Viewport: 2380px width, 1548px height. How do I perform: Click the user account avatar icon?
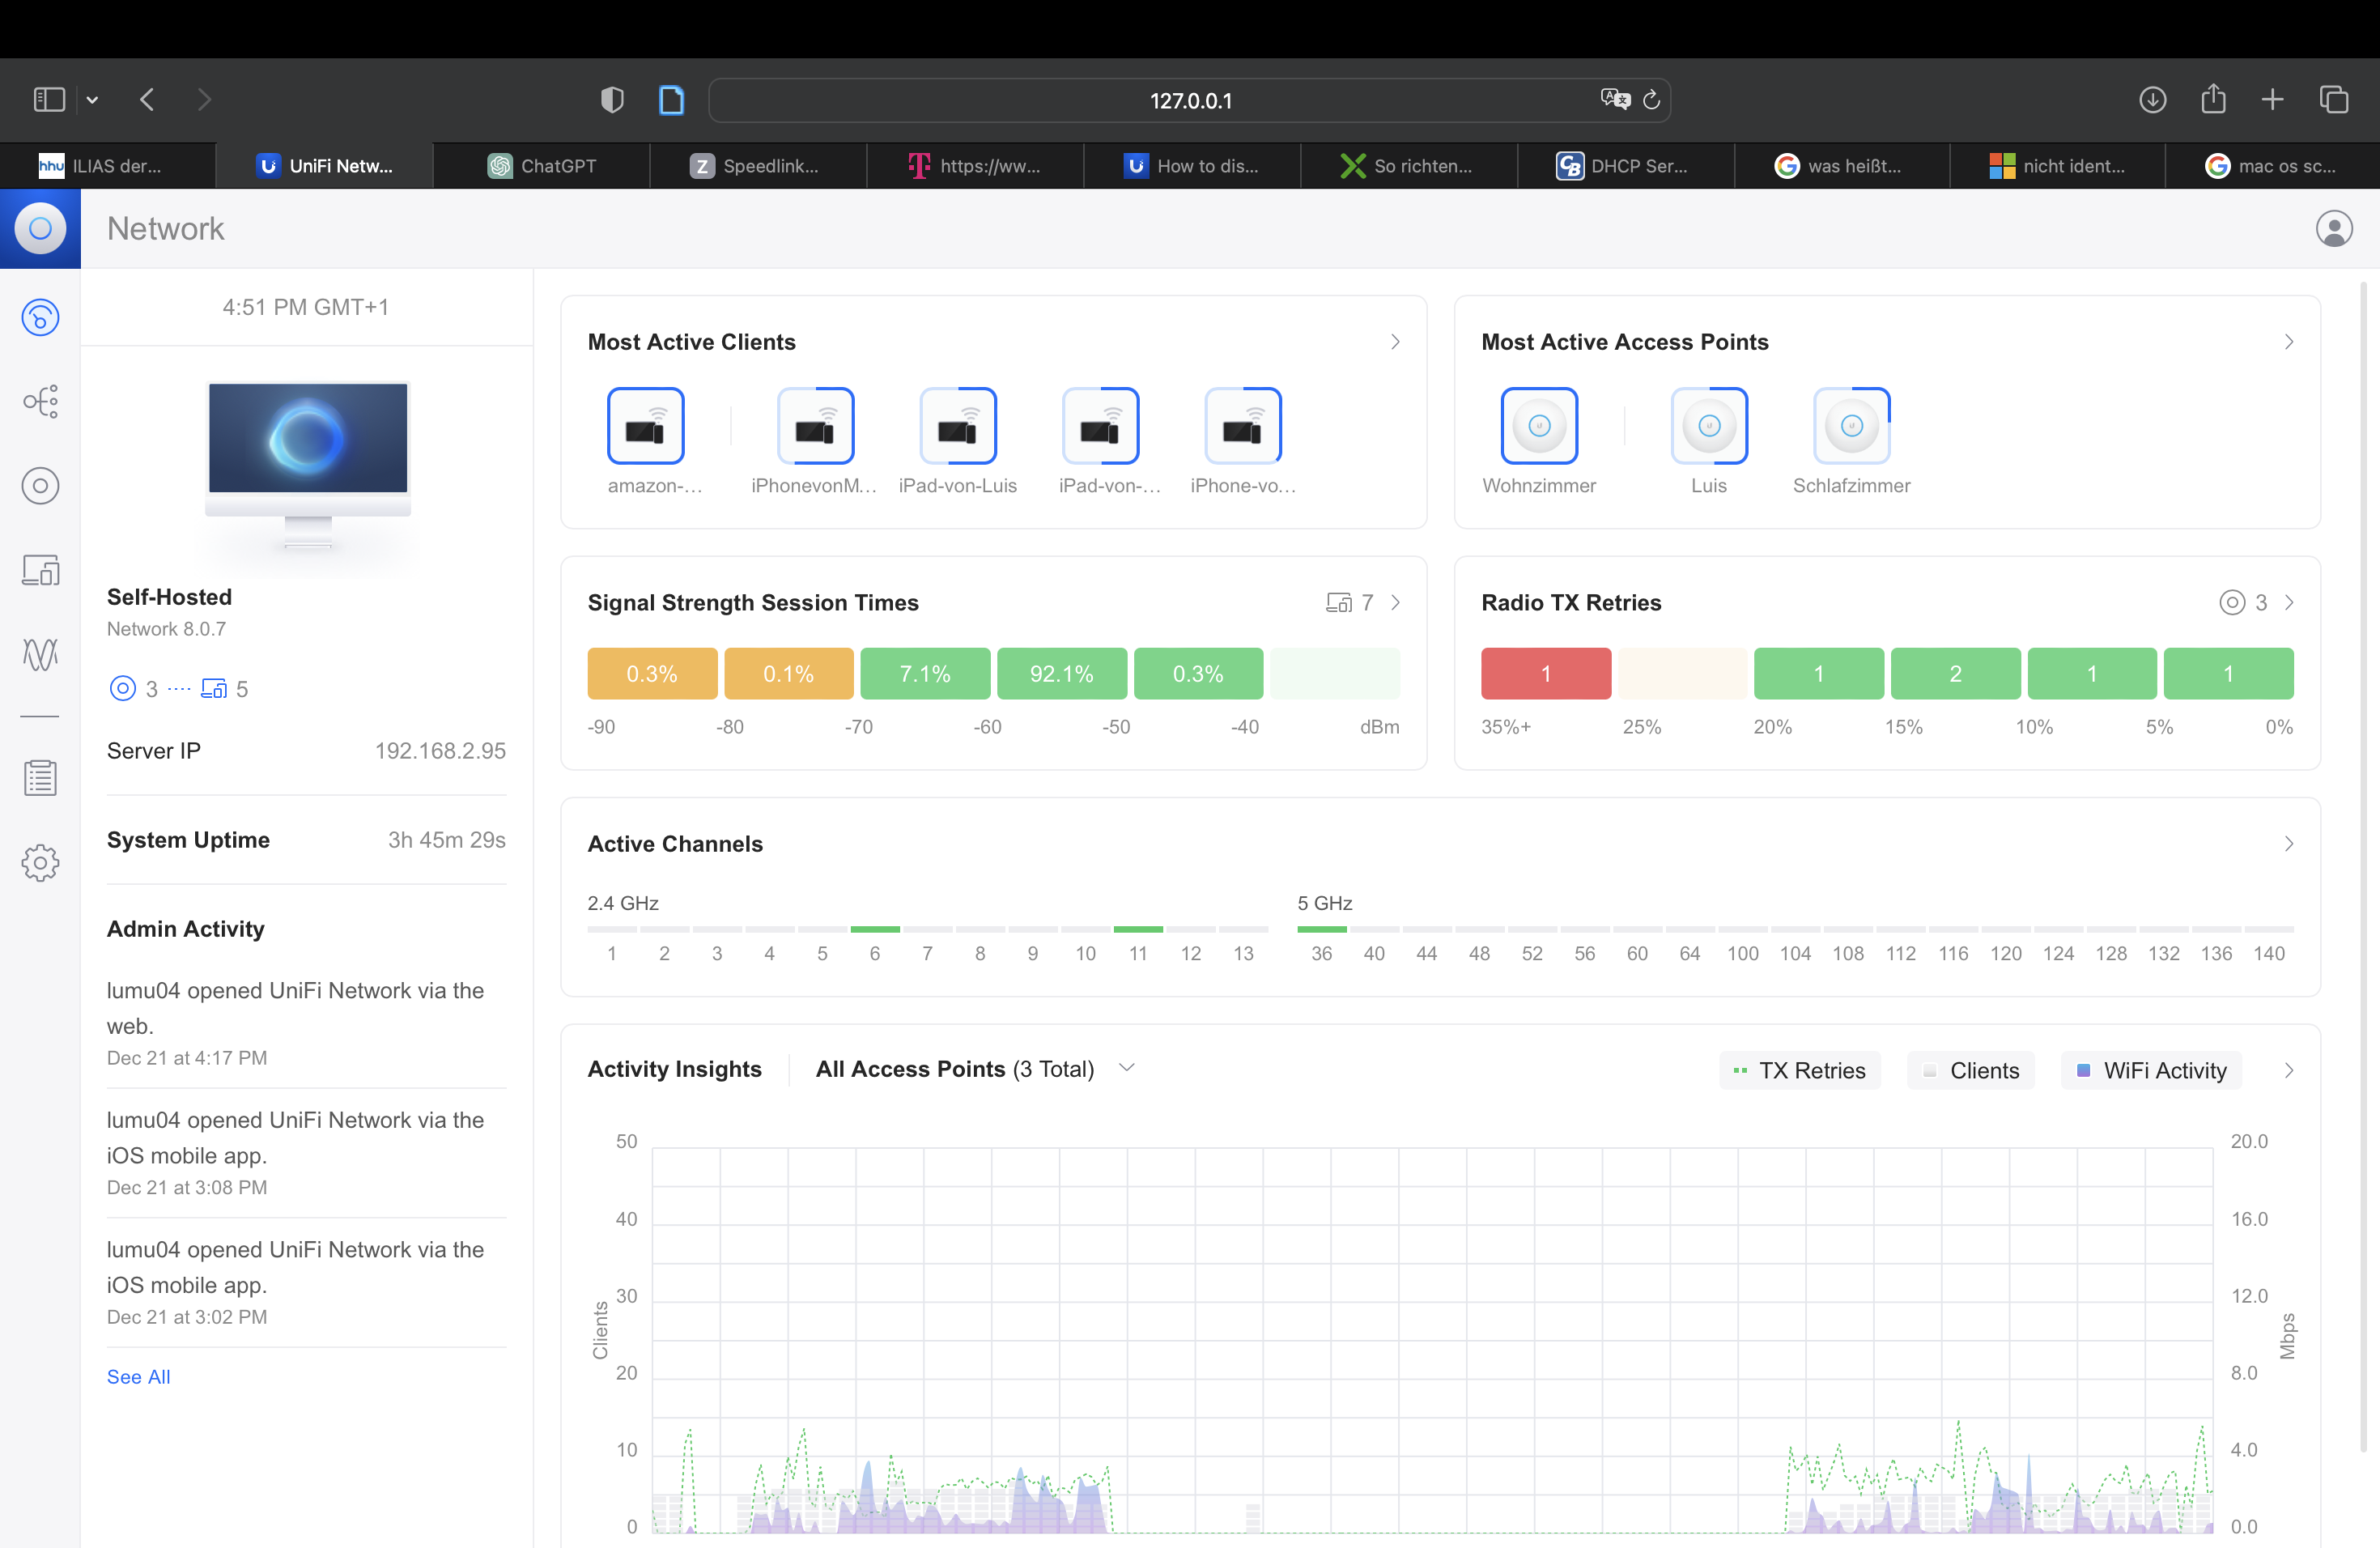pyautogui.click(x=2333, y=229)
